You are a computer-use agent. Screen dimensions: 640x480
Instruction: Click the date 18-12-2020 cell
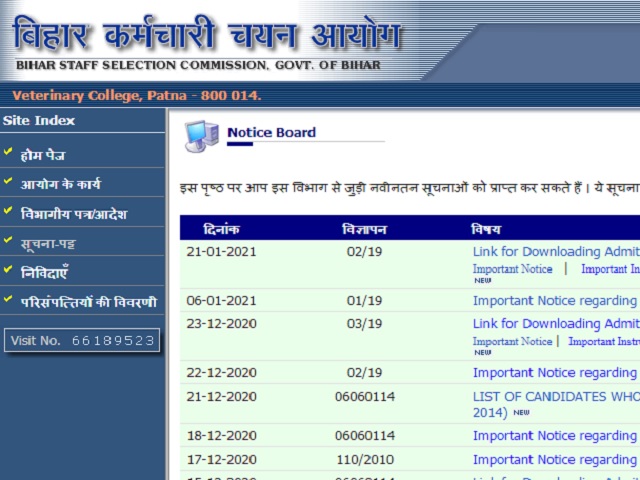(221, 436)
